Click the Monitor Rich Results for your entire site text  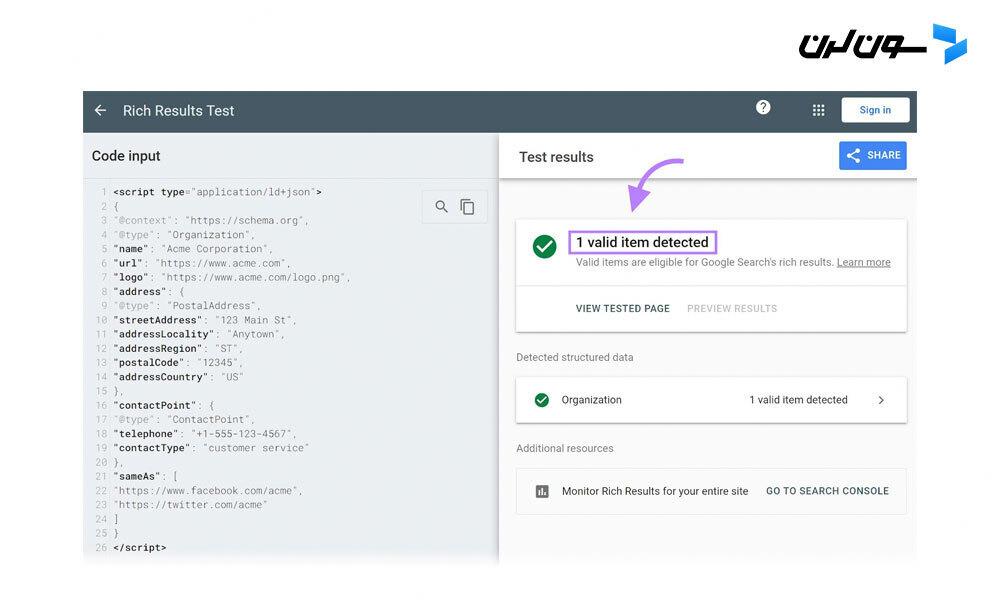coord(655,491)
